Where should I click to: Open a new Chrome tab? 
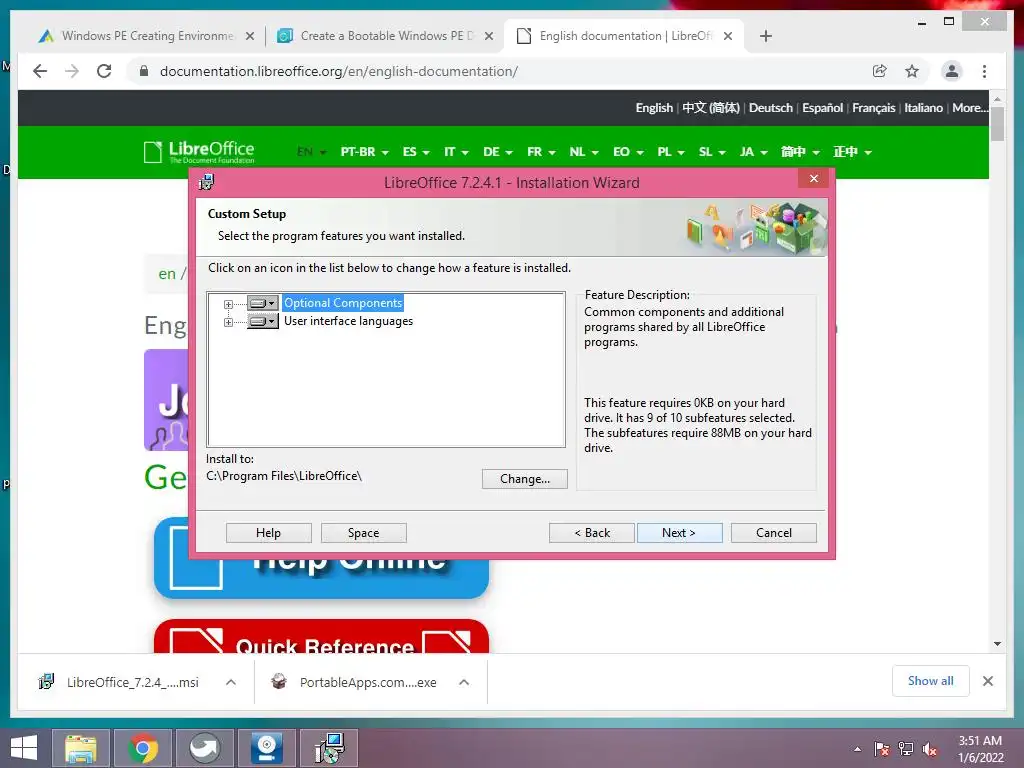766,37
